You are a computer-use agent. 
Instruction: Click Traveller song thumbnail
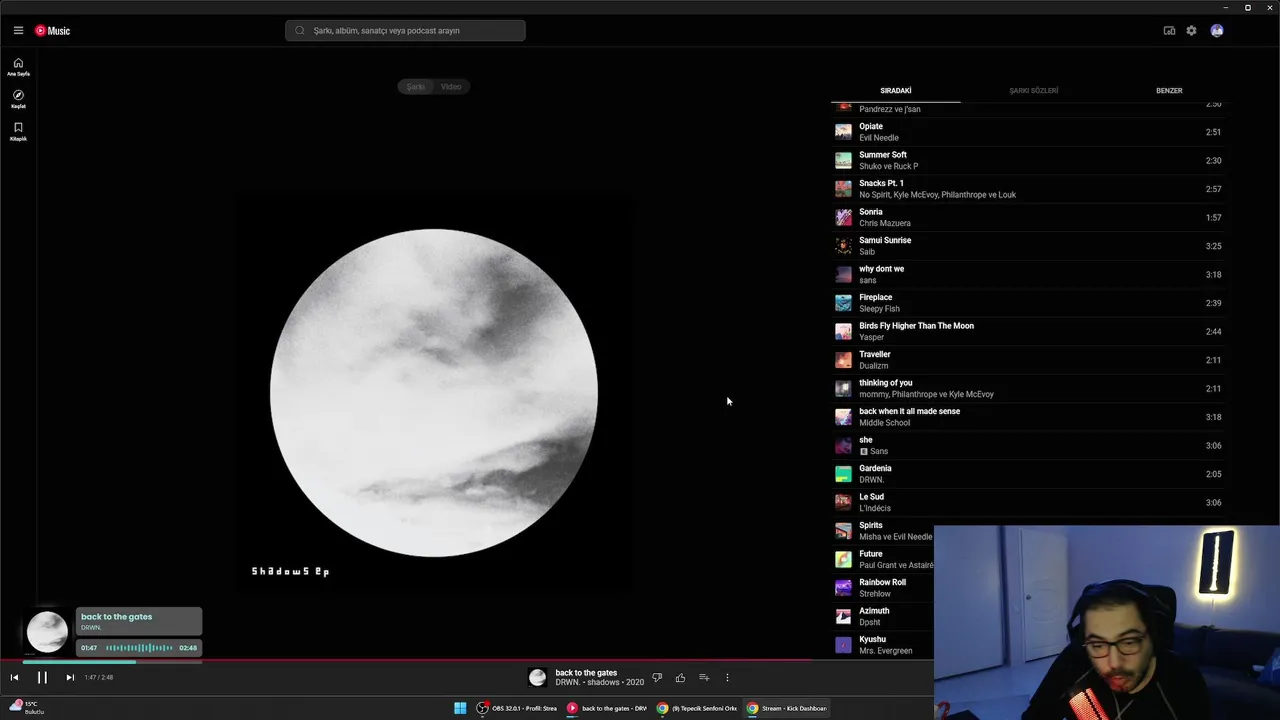pos(843,360)
